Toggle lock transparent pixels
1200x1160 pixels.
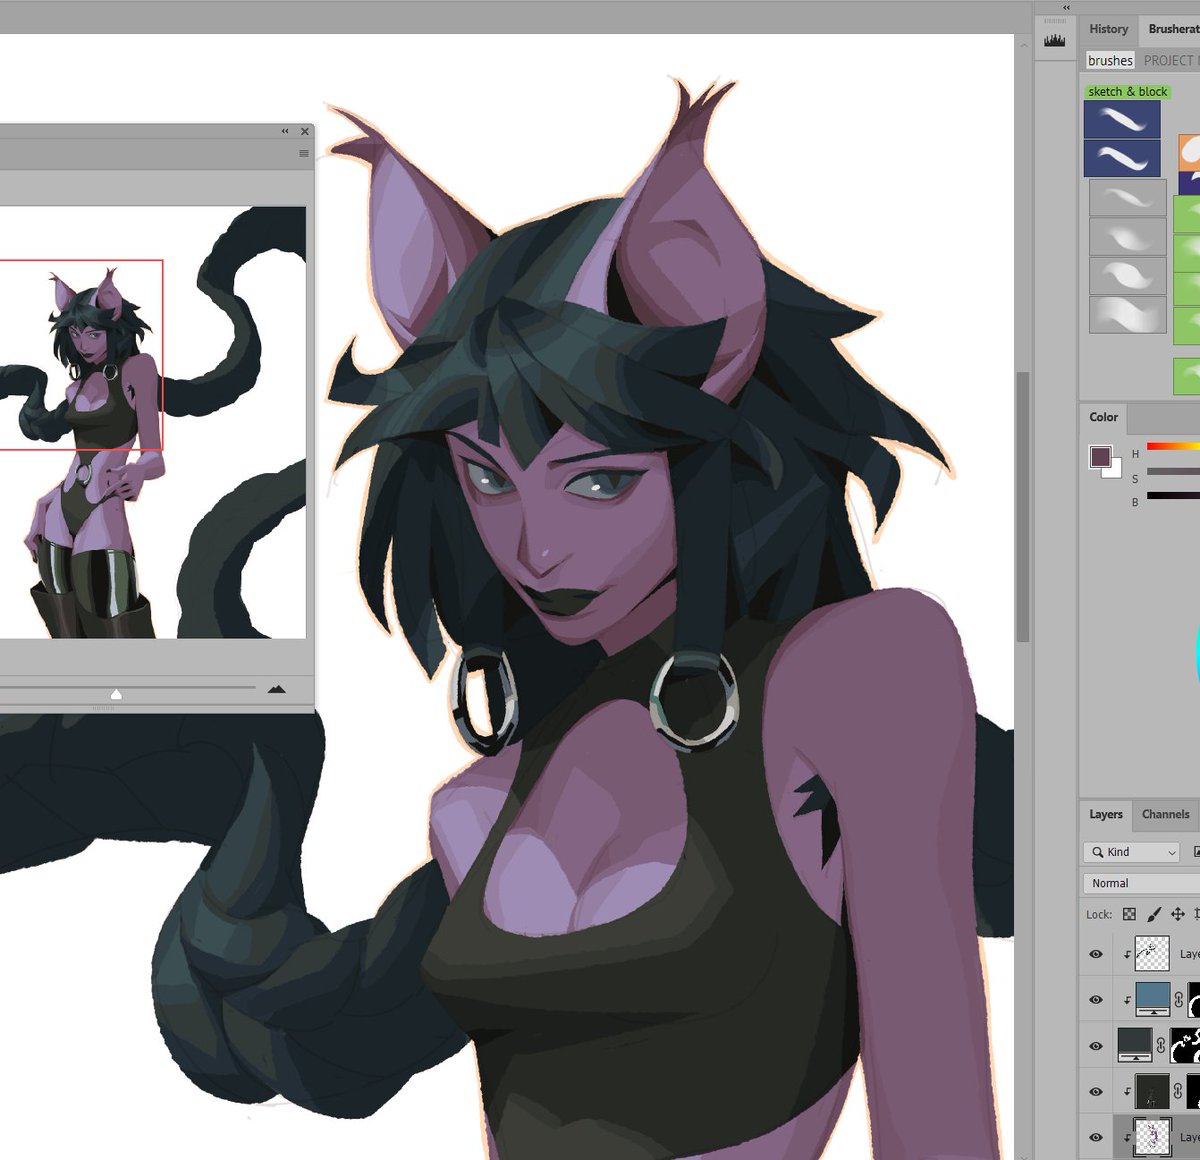1129,914
